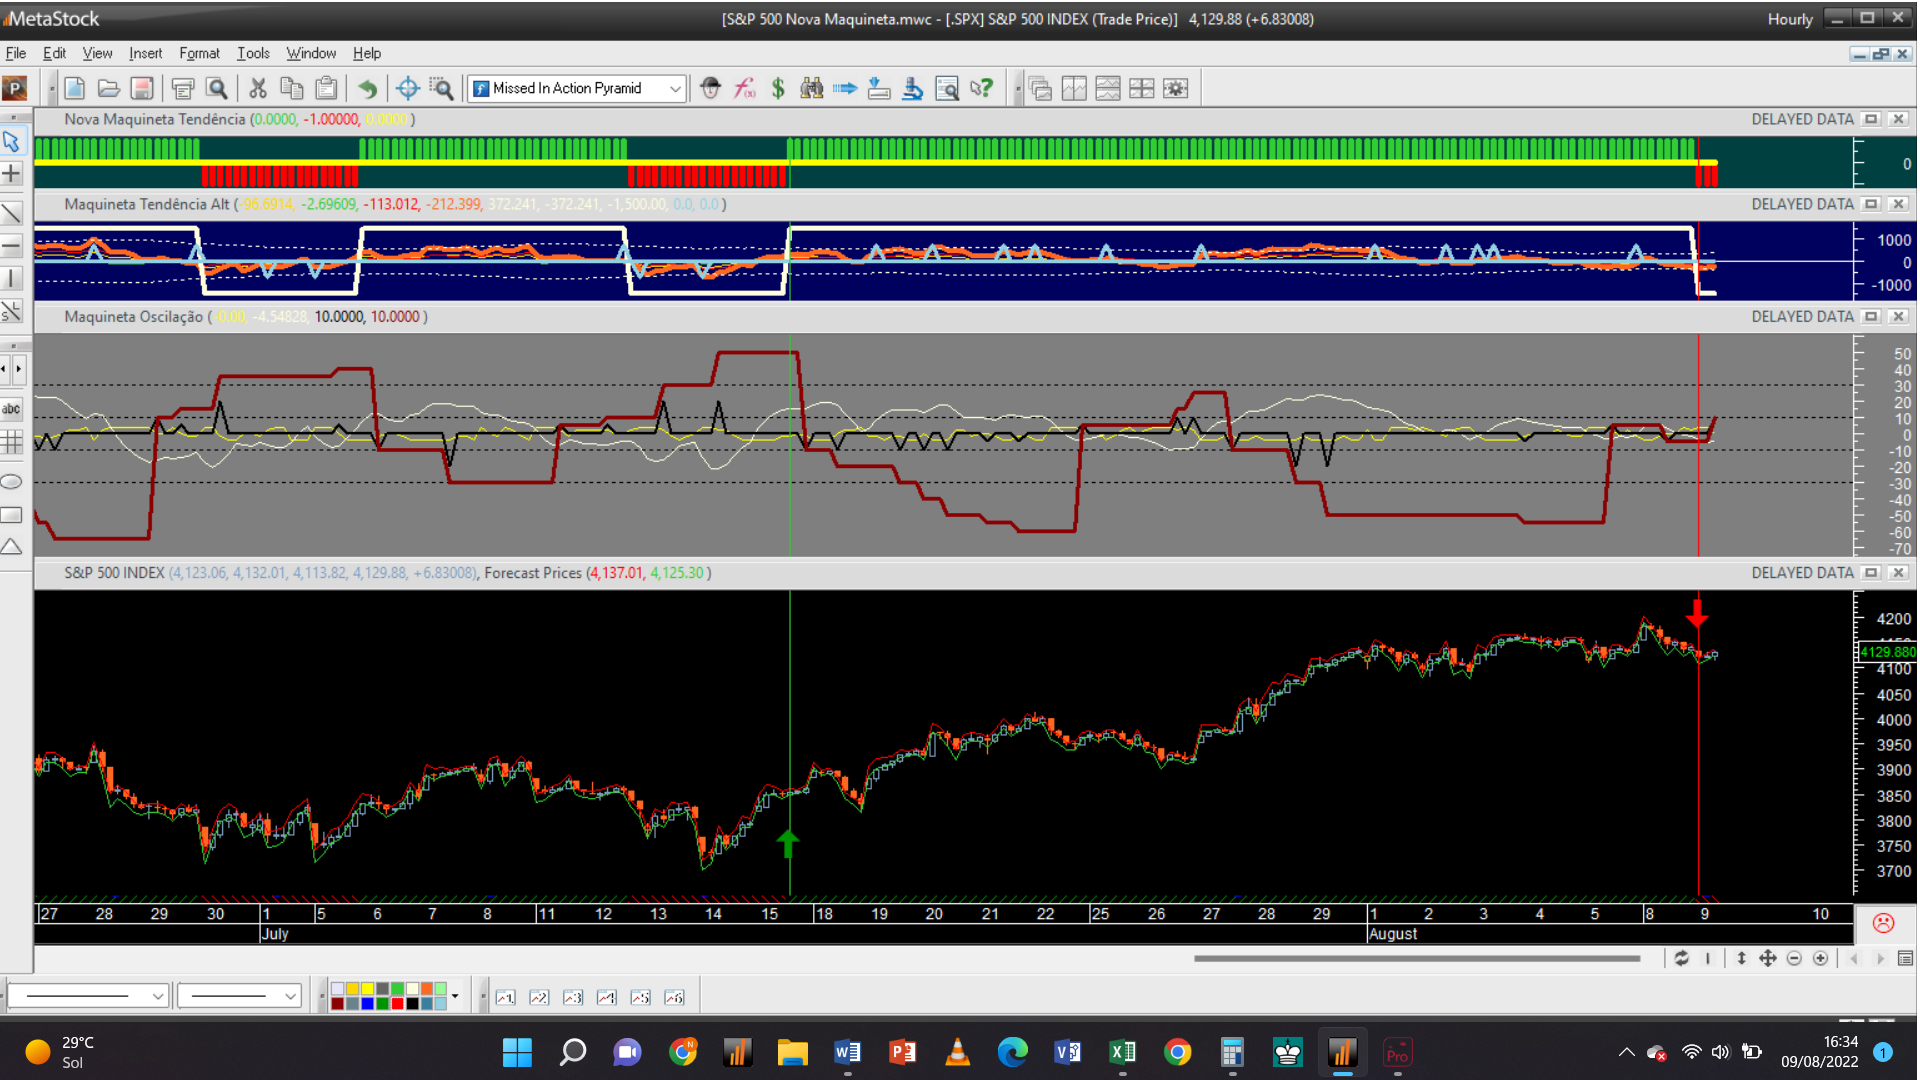Image resolution: width=1920 pixels, height=1080 pixels.
Task: Click the undo arrow icon
Action: pos(368,88)
